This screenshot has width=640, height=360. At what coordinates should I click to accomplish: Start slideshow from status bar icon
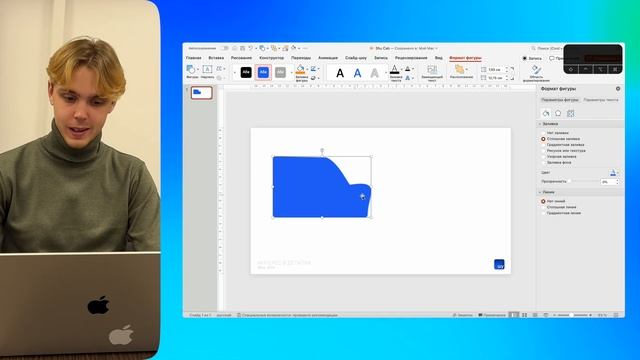click(x=546, y=315)
